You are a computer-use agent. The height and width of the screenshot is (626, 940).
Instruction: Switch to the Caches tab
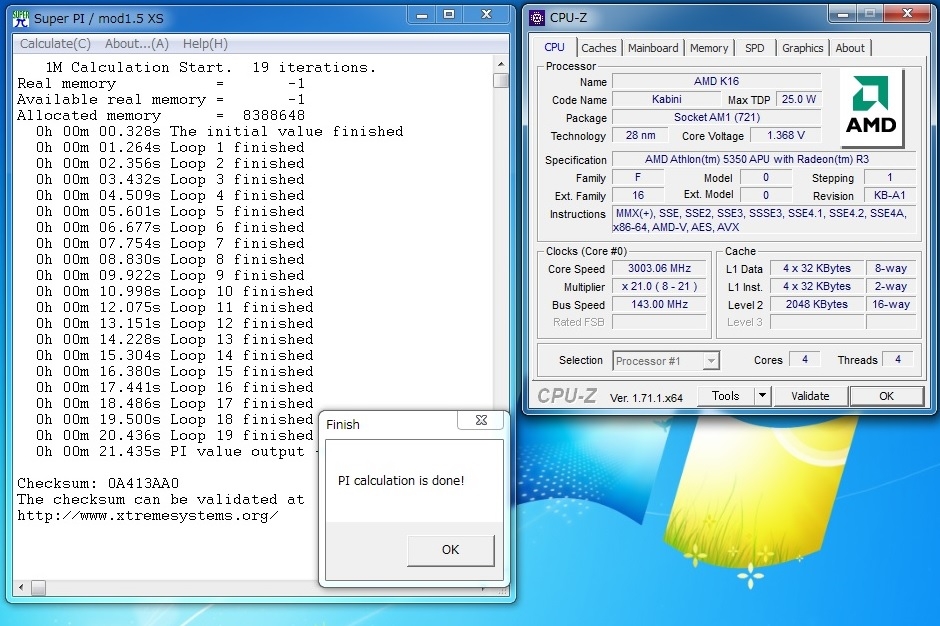click(x=599, y=48)
